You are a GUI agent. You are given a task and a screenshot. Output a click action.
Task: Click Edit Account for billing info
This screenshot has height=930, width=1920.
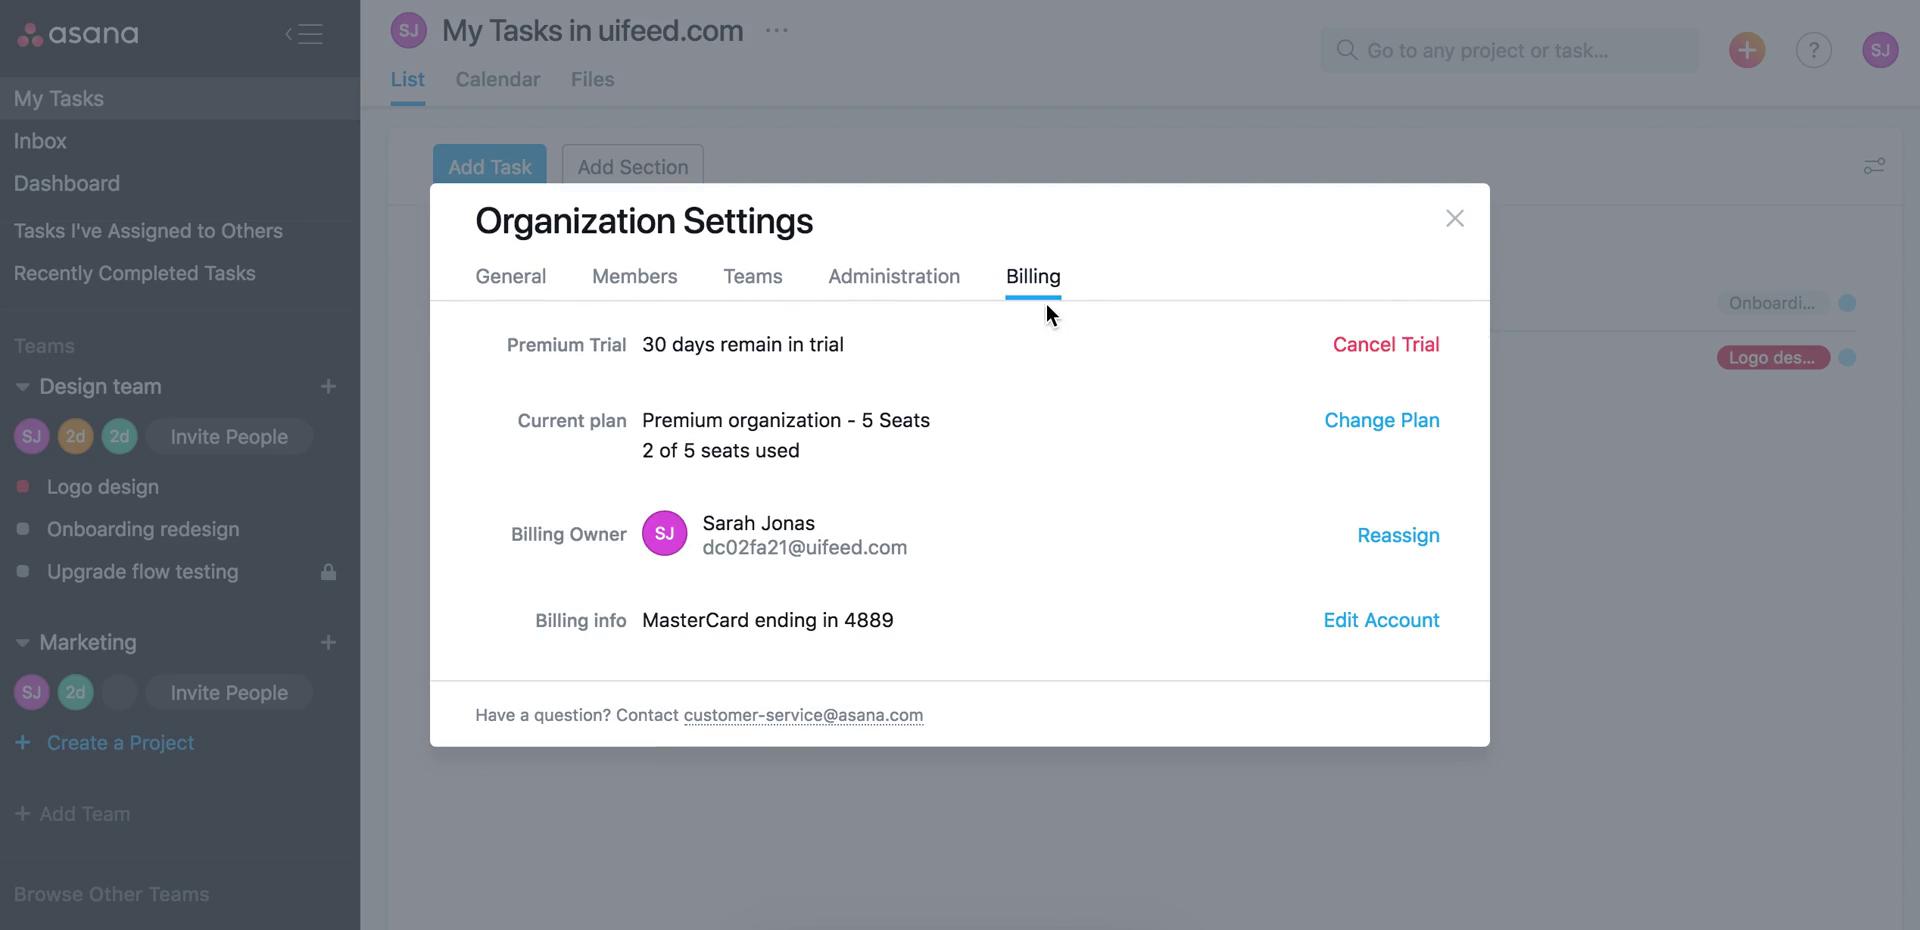point(1381,621)
